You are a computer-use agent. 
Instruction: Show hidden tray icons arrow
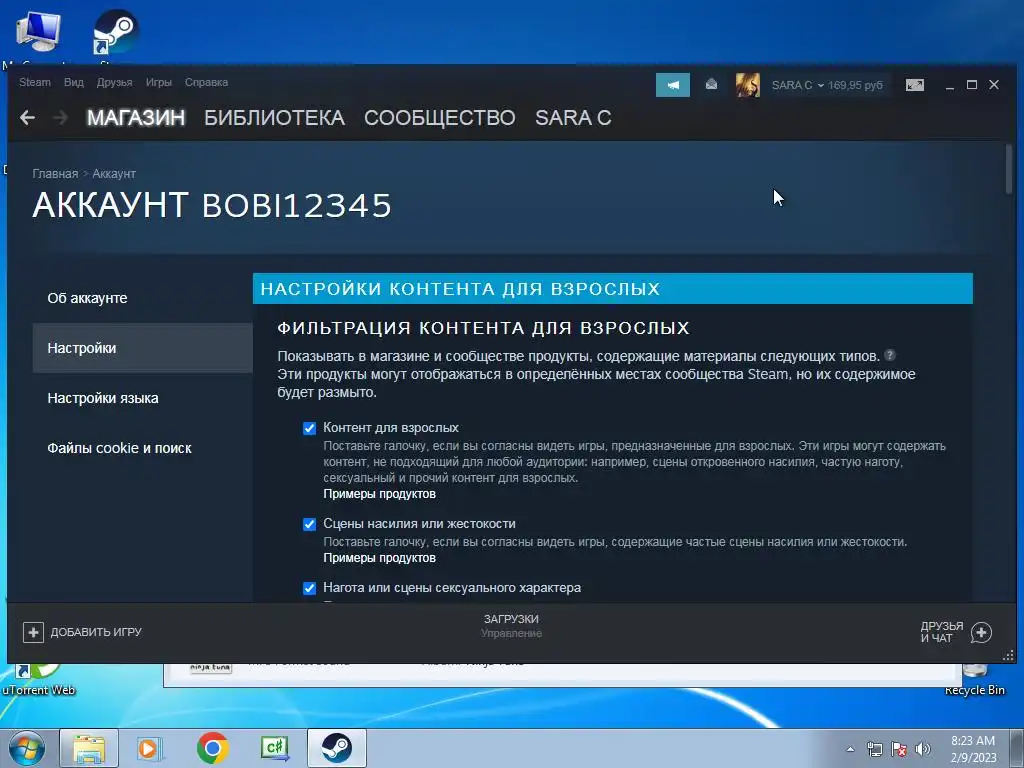850,749
